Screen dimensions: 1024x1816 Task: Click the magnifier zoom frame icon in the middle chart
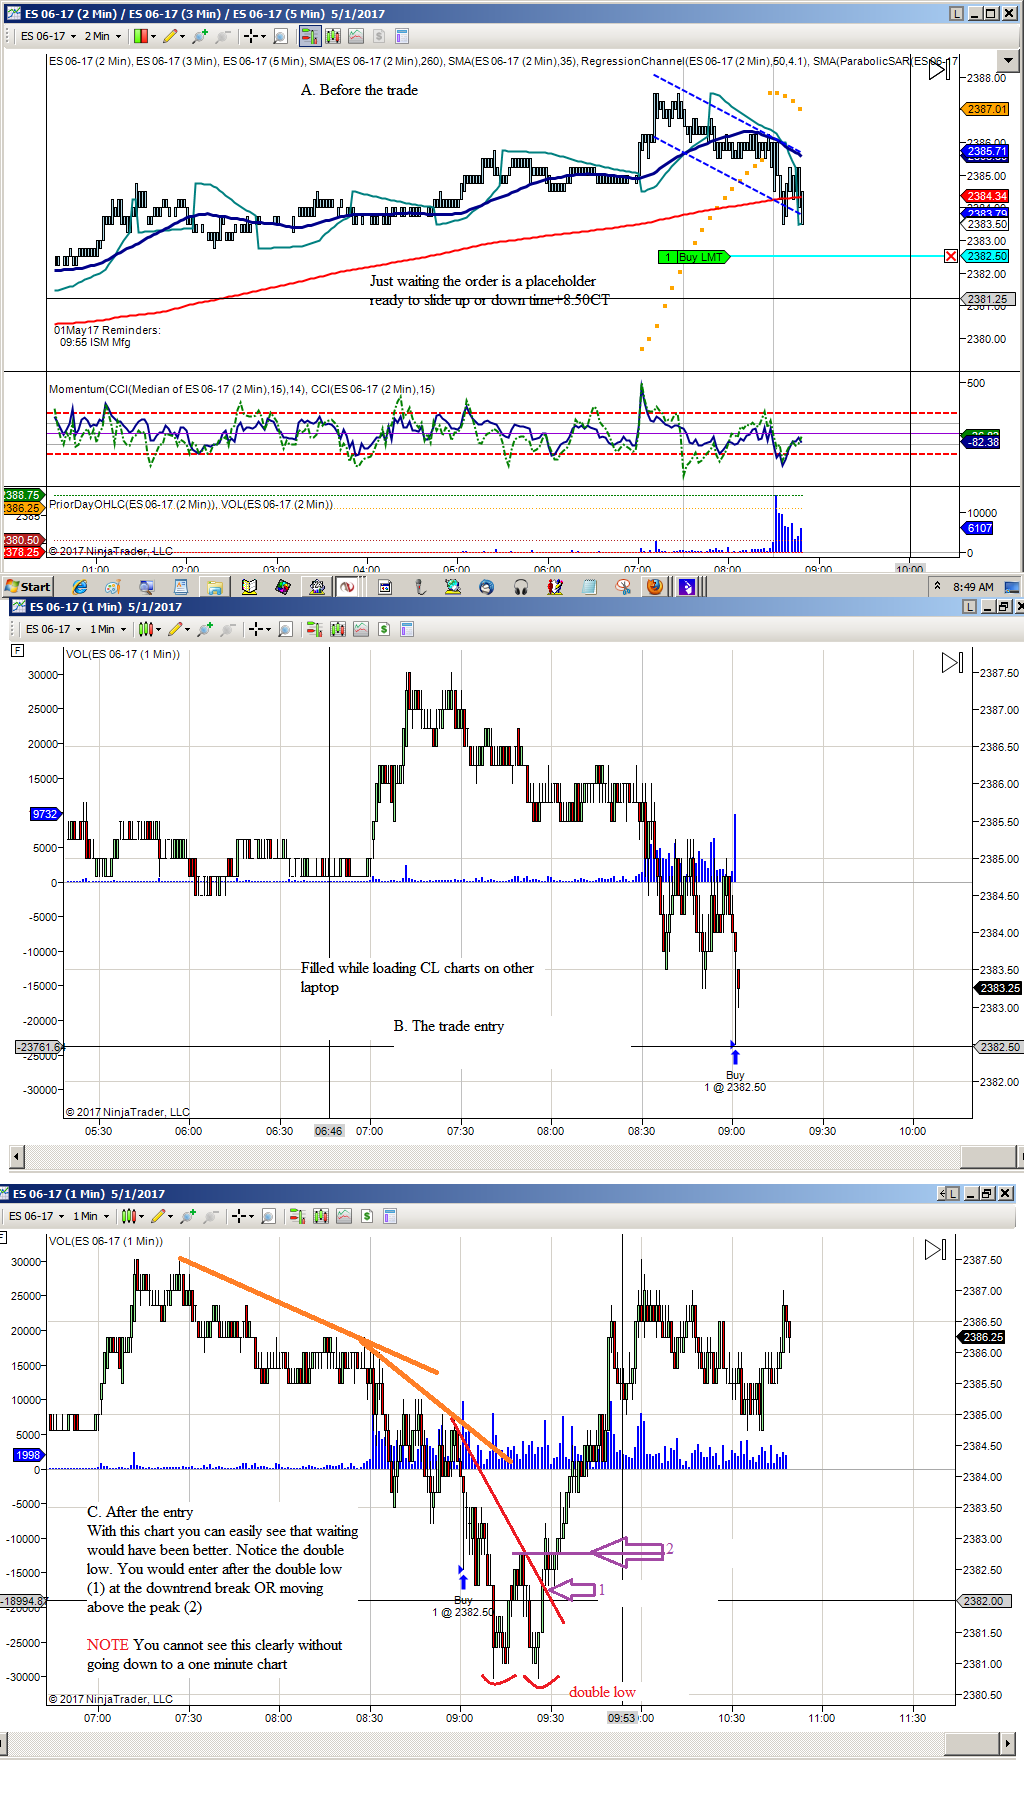click(x=285, y=629)
